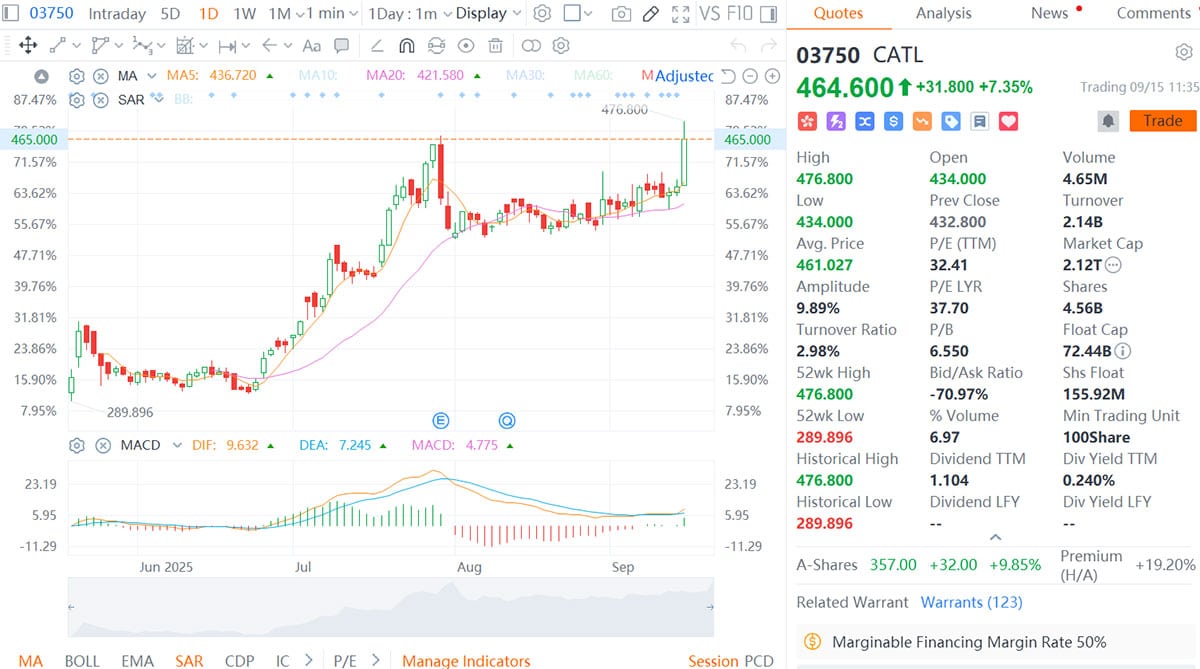
Task: Open chart settings gear
Action: coord(542,14)
